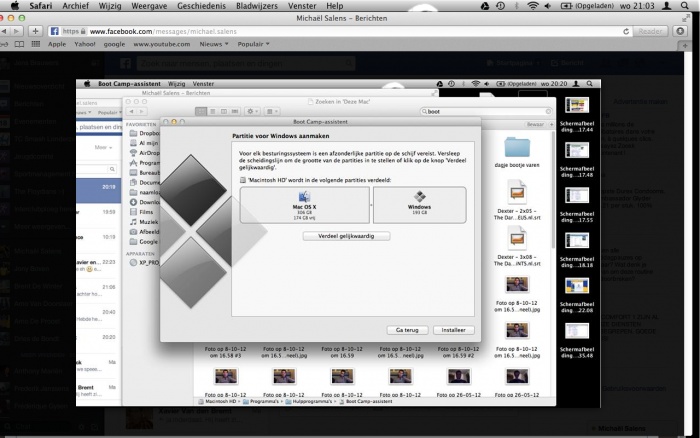Open the Safari menu

41,6
